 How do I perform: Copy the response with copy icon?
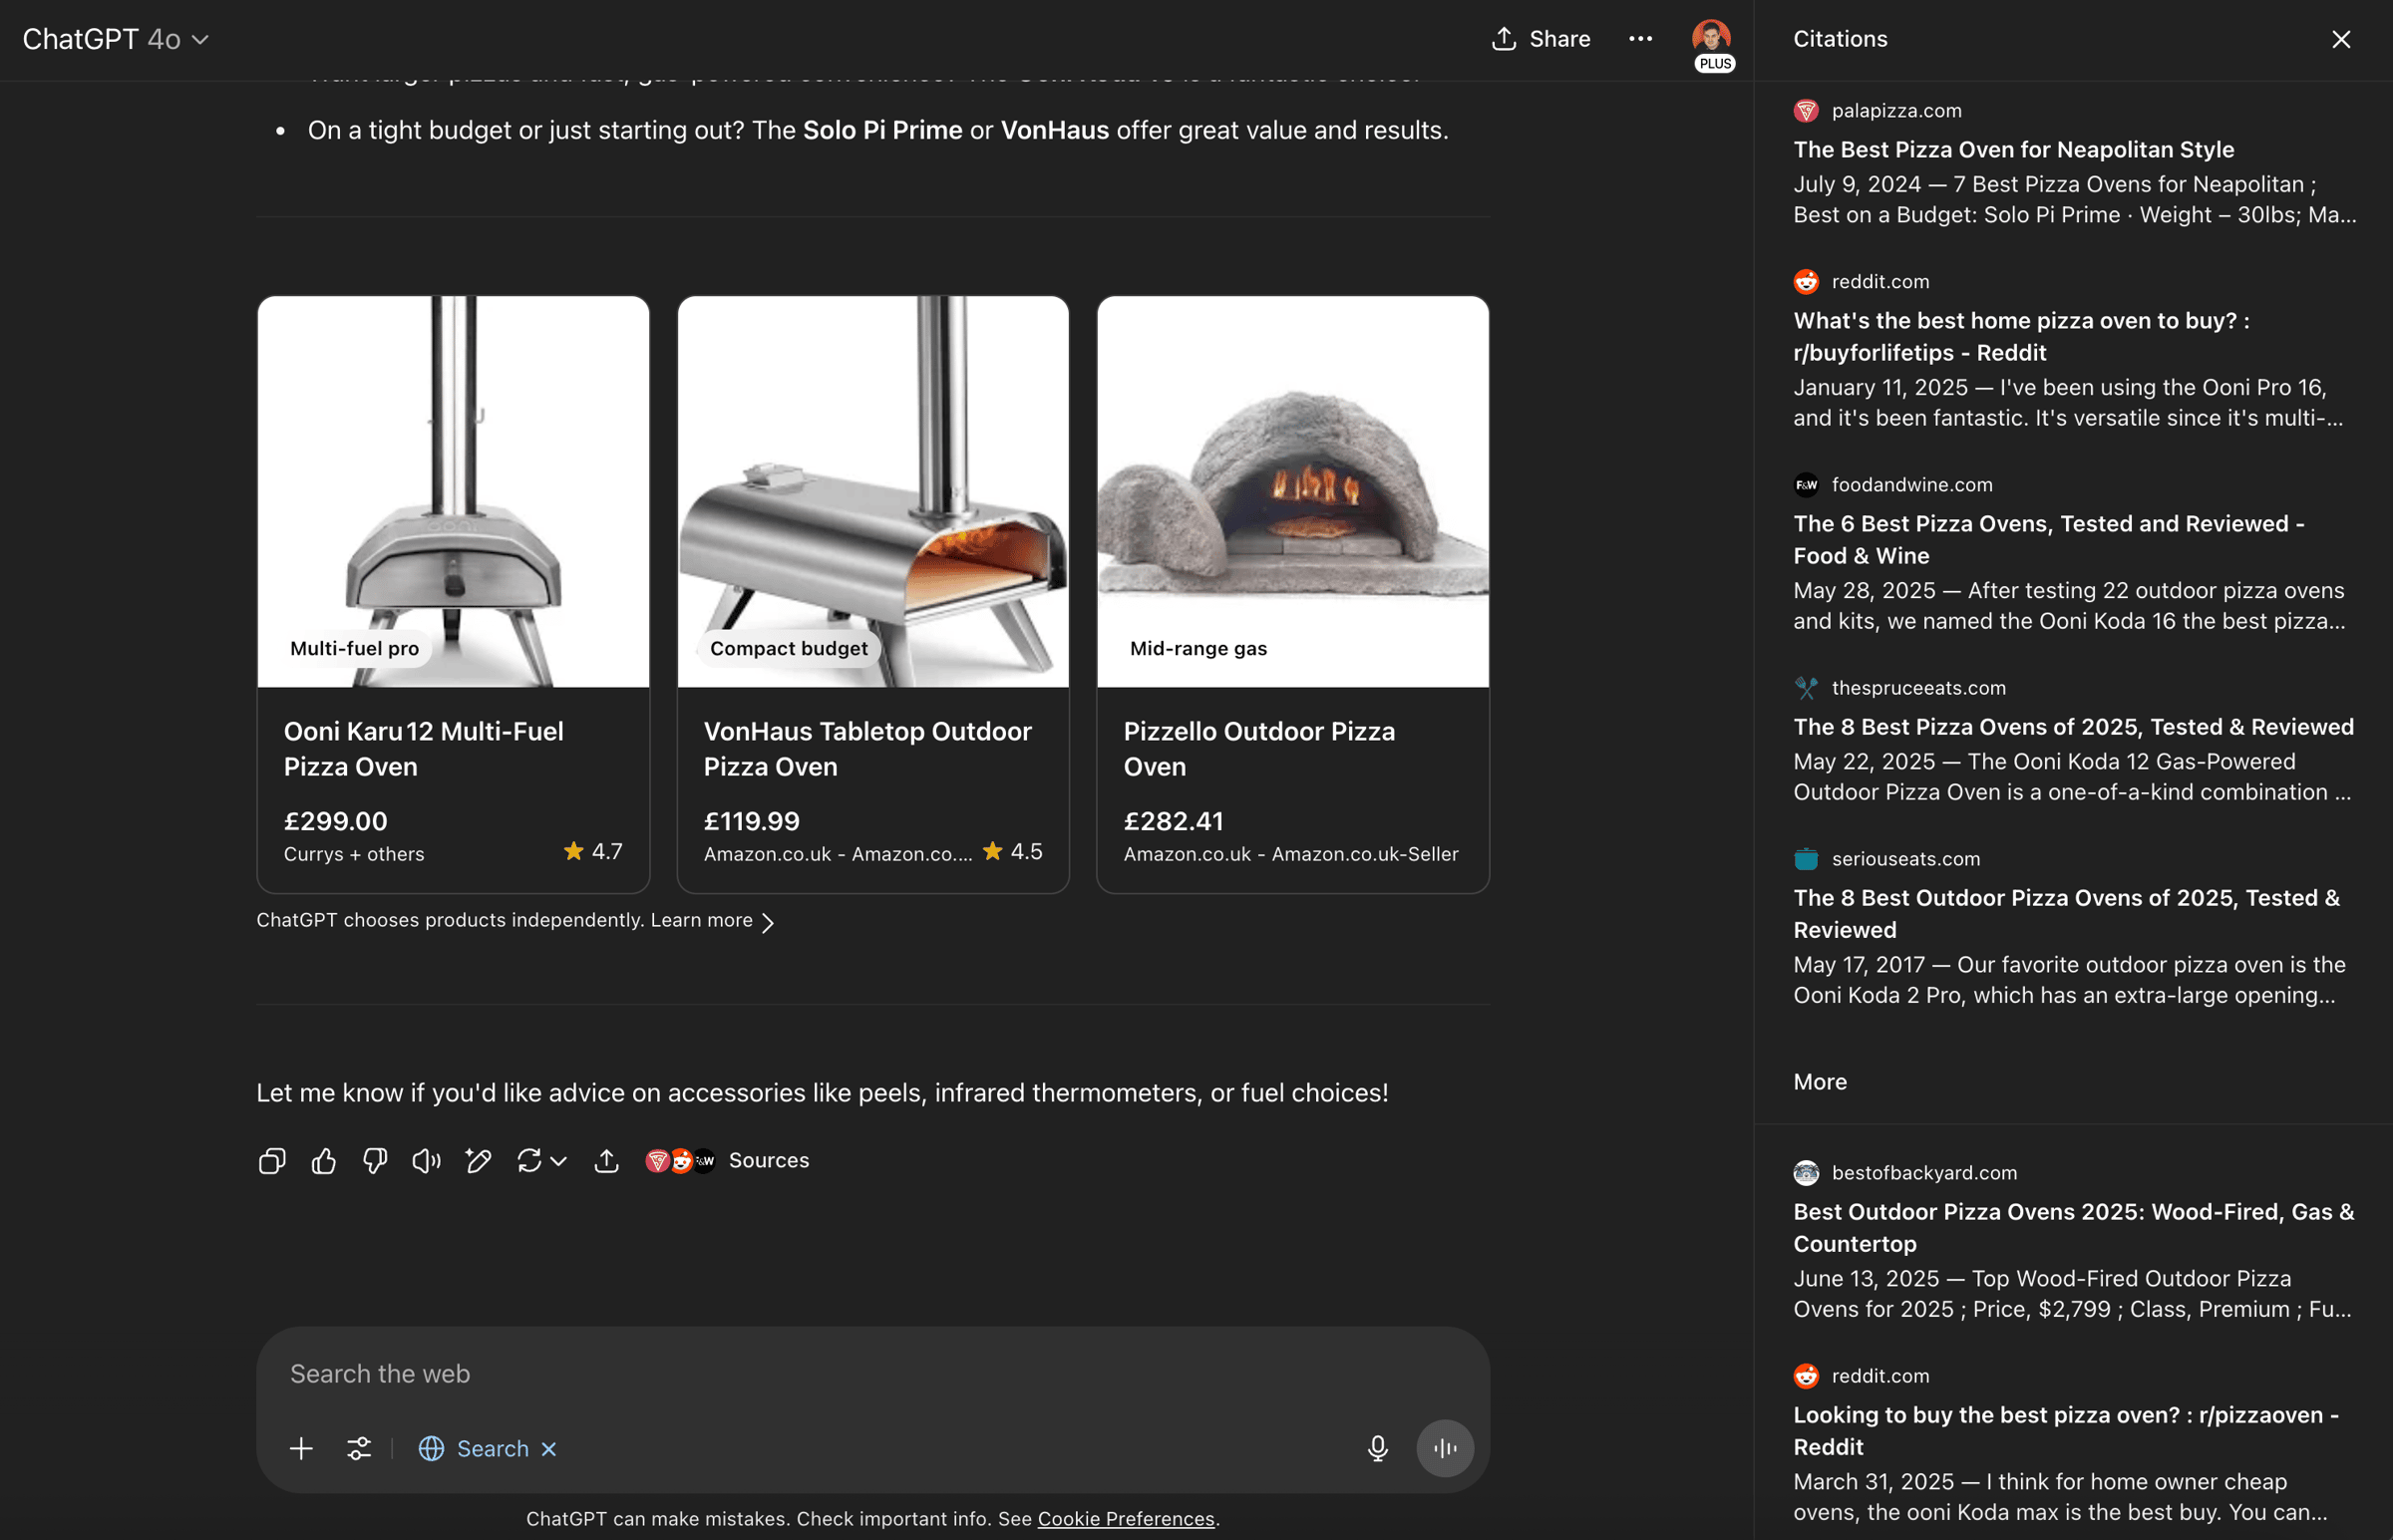pos(272,1160)
